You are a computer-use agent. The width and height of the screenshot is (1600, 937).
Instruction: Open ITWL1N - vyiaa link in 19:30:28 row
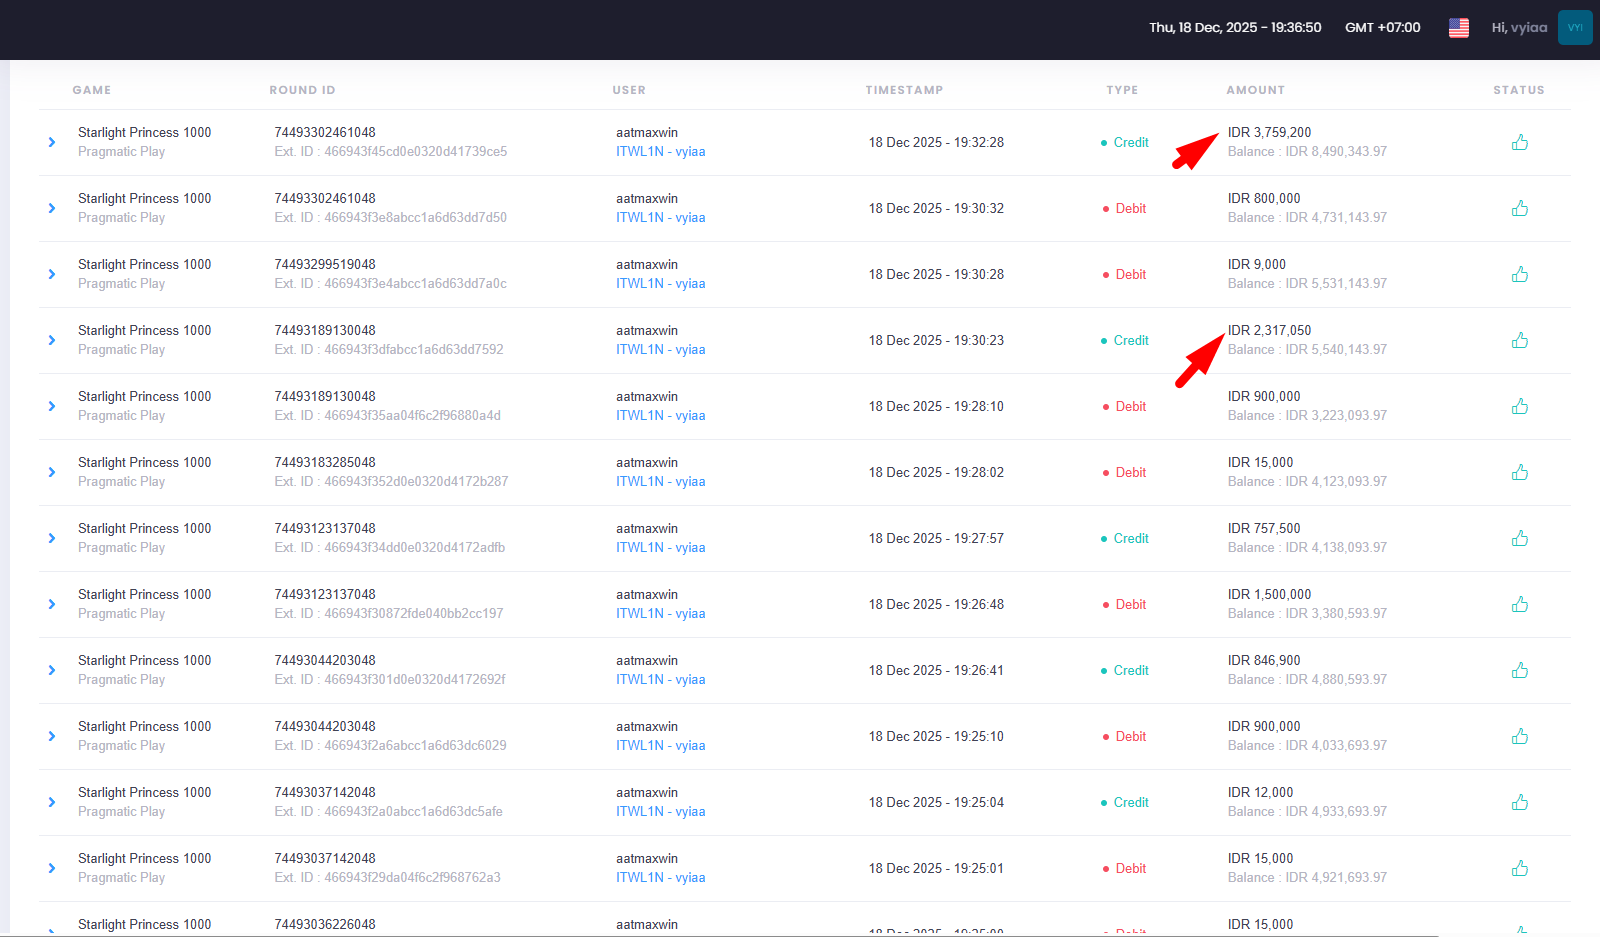coord(661,284)
